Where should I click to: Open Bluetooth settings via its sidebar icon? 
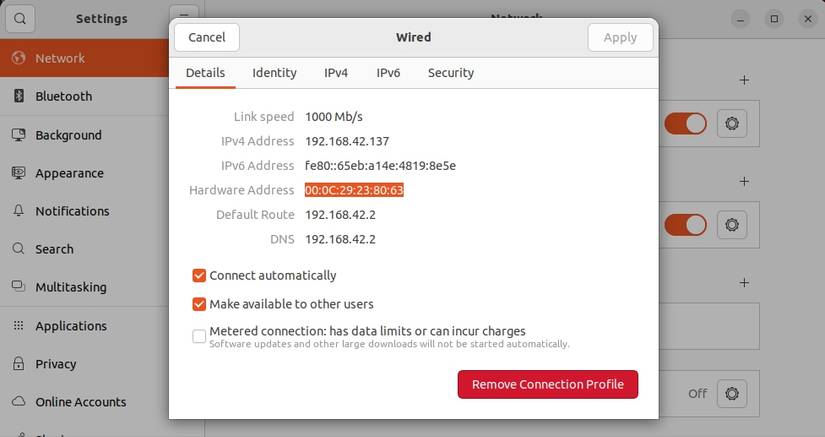[x=18, y=96]
